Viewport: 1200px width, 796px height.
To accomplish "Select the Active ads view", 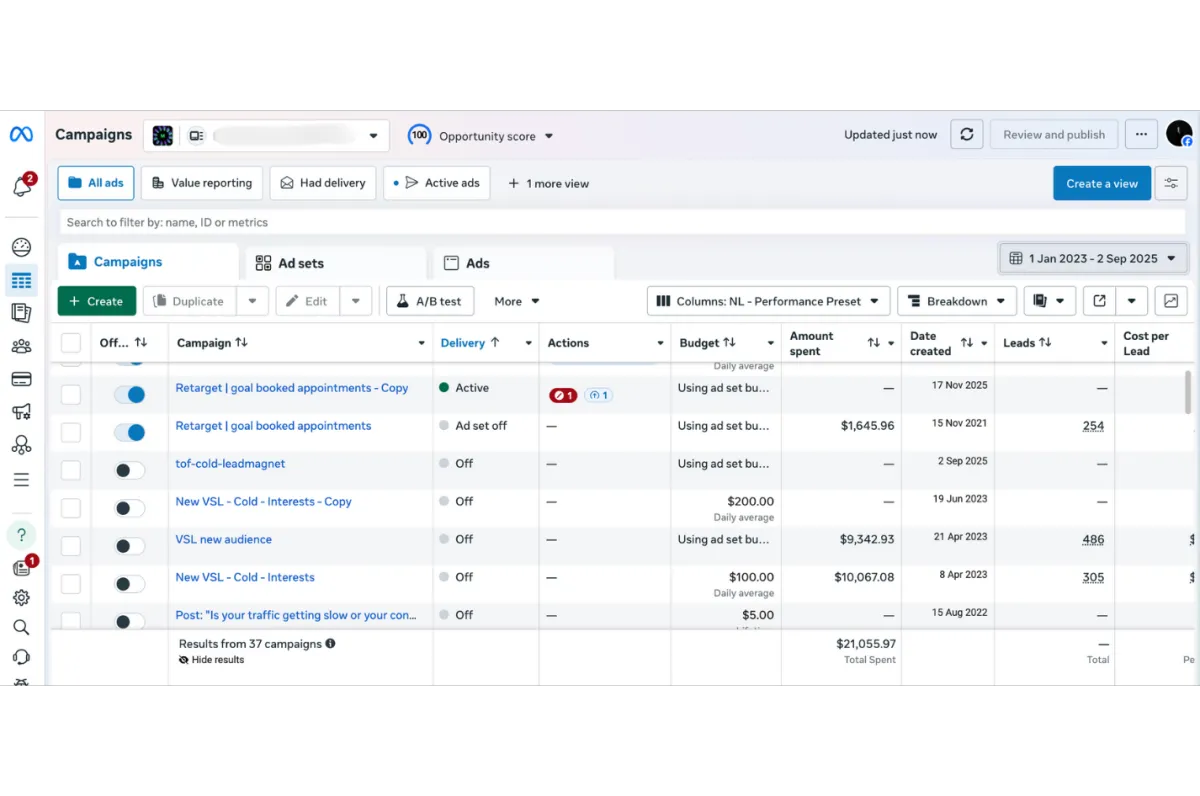I will coord(437,183).
